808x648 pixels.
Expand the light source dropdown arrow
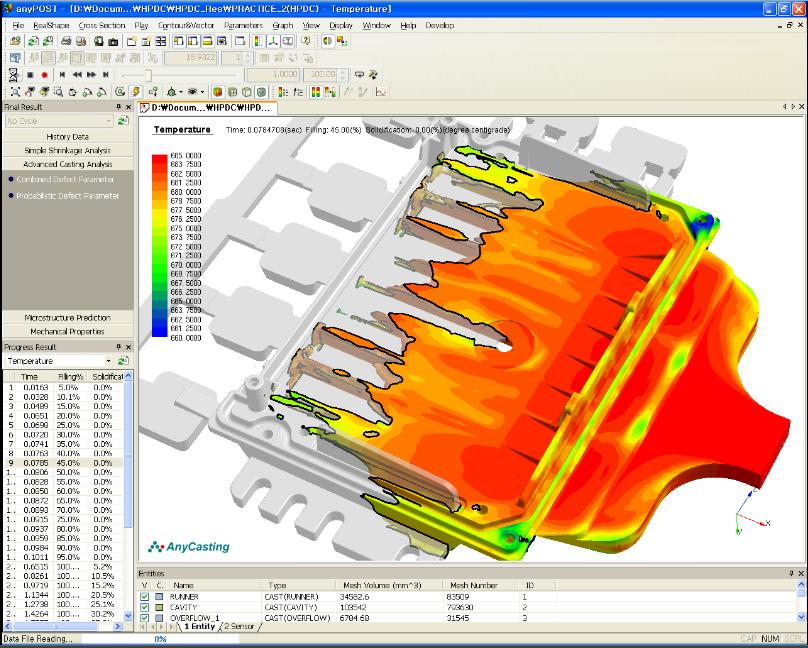click(181, 92)
